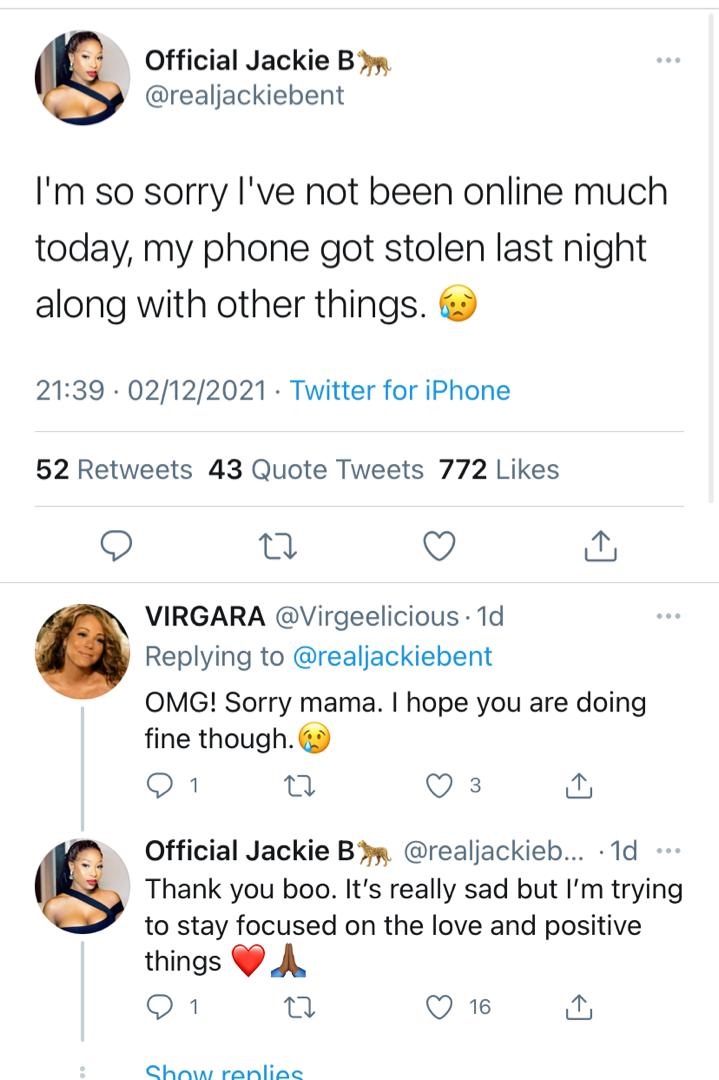Like the main tweet with heart icon

click(439, 545)
